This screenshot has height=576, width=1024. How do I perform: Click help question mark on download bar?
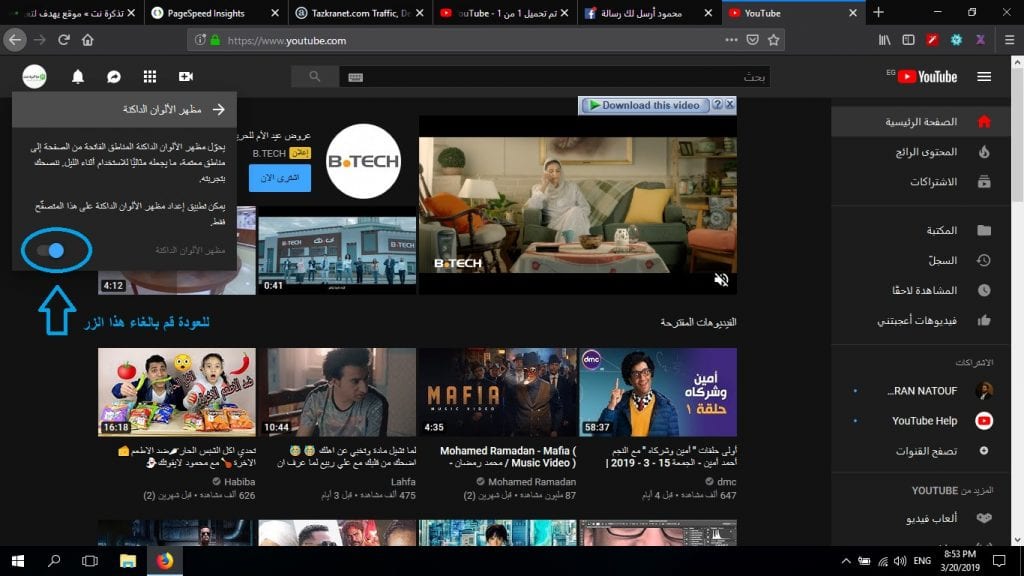click(x=717, y=104)
